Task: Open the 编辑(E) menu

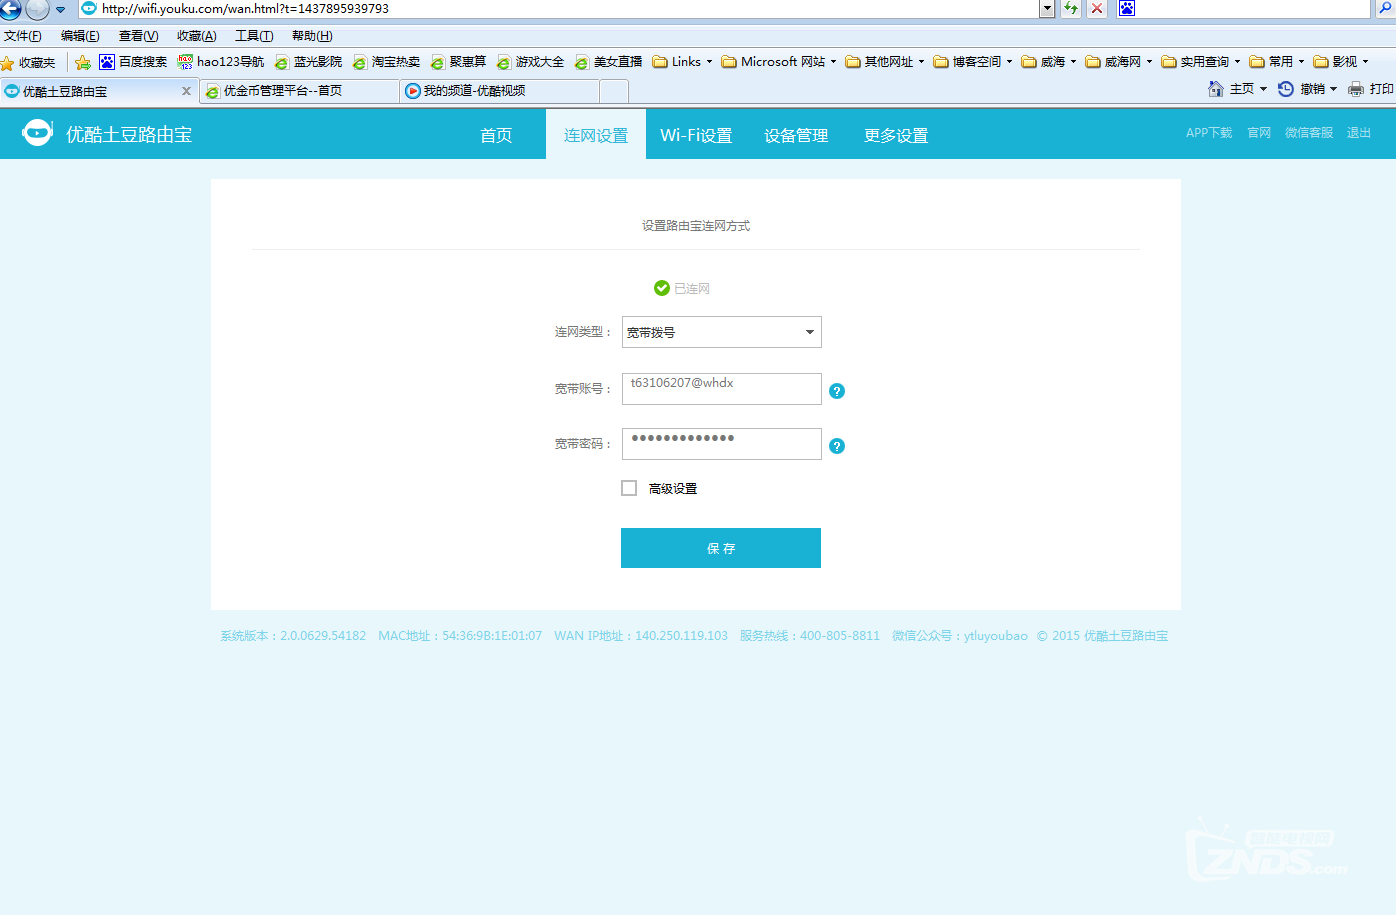Action: pos(80,36)
